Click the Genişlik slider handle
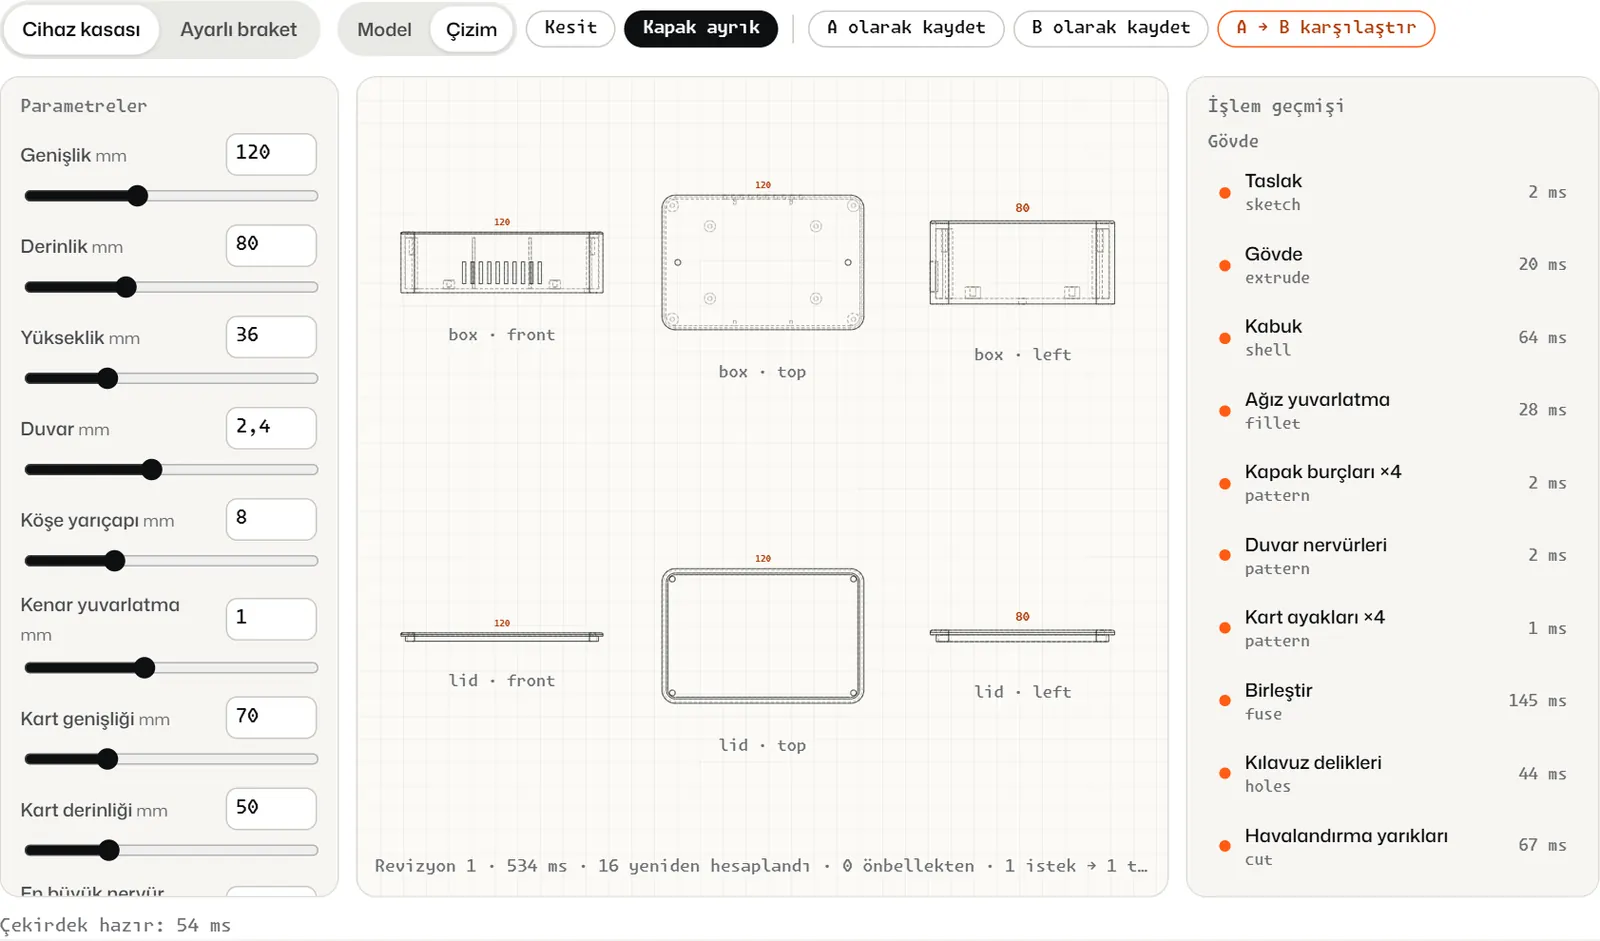This screenshot has width=1600, height=941. tap(138, 196)
